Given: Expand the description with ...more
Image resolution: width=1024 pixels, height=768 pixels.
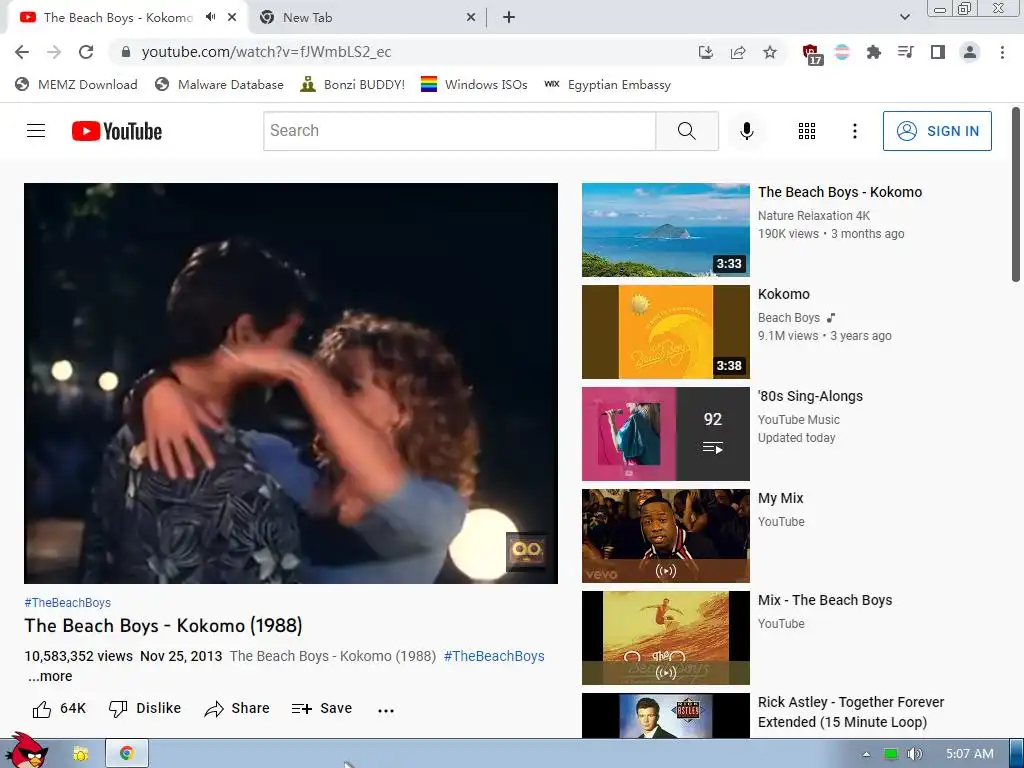Looking at the screenshot, I should pos(50,677).
